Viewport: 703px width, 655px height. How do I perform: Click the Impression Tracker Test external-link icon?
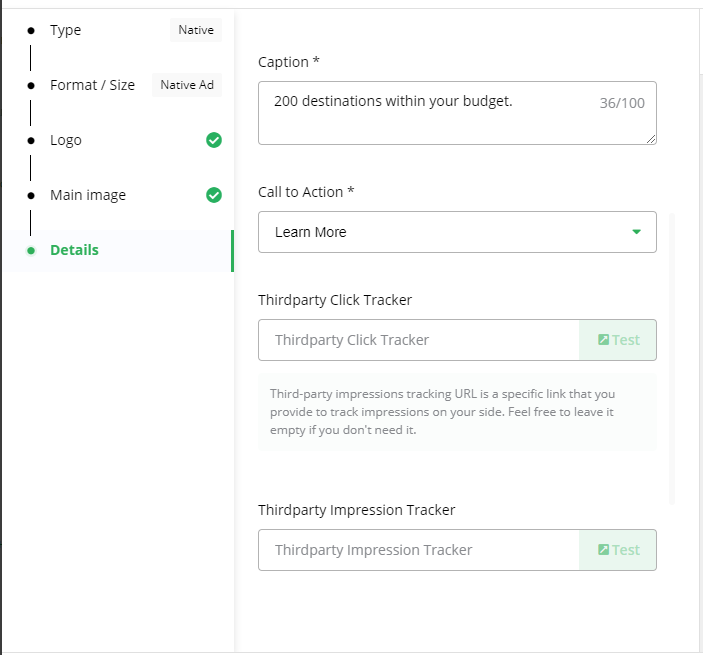603,549
